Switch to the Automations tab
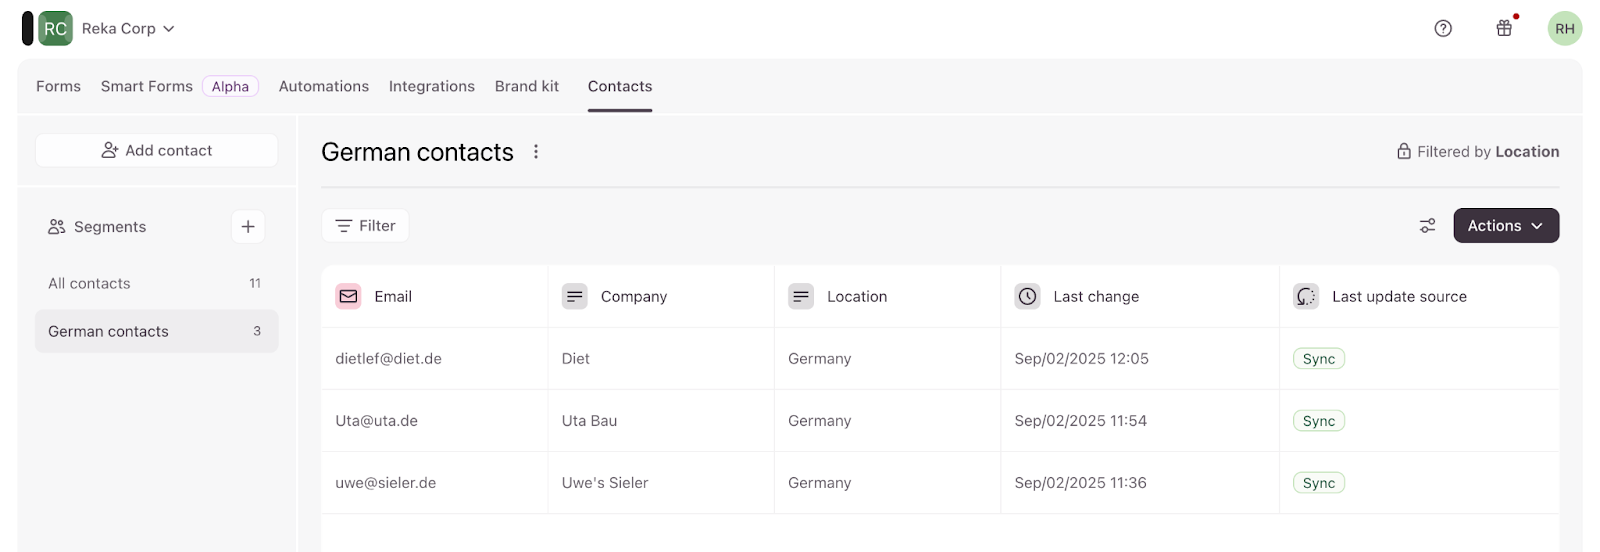 tap(323, 87)
